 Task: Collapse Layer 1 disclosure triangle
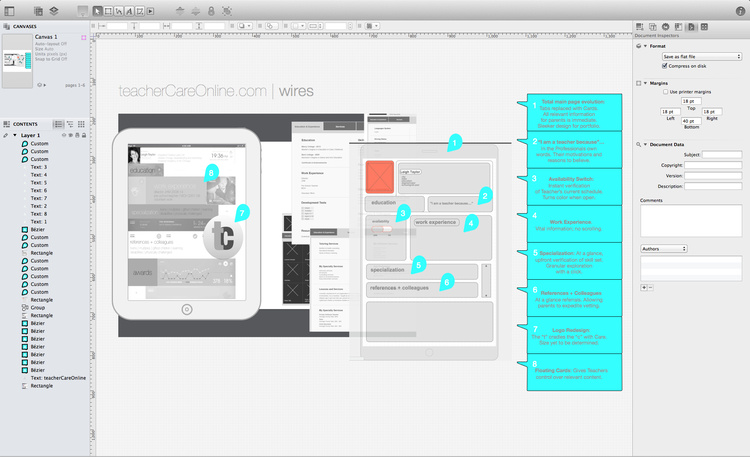[x=15, y=135]
